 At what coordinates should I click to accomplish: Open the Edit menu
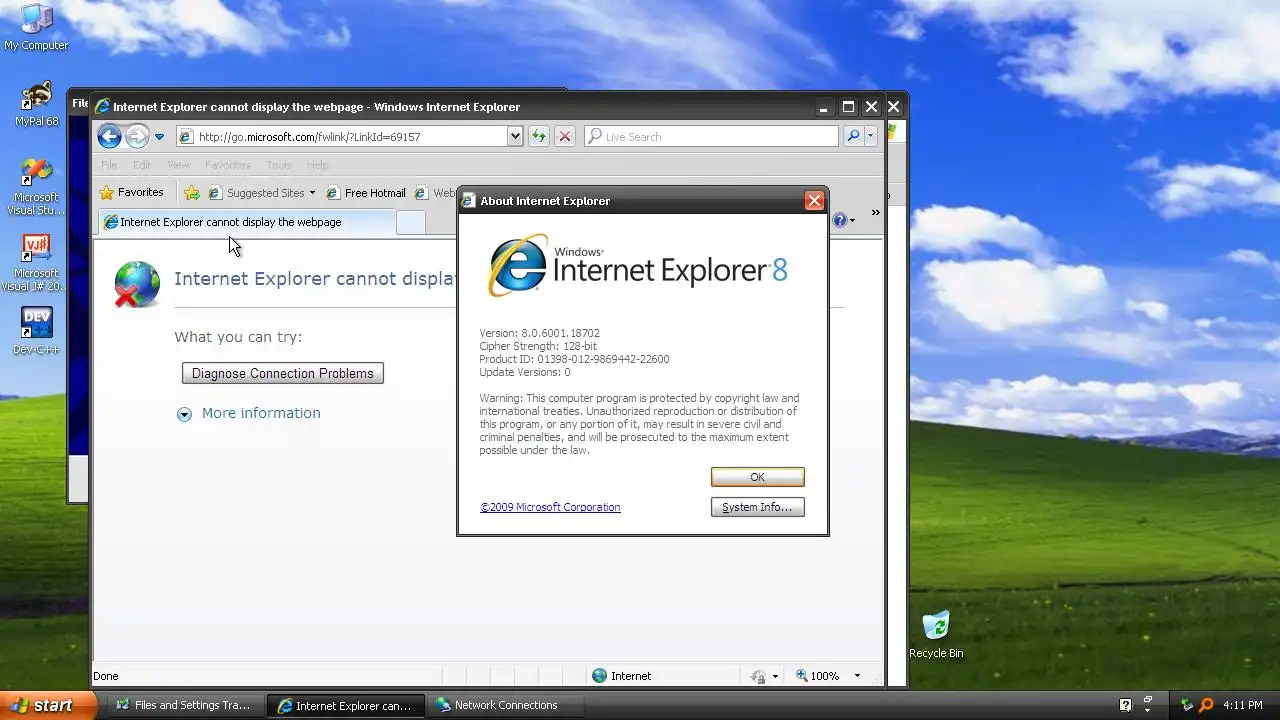point(142,165)
